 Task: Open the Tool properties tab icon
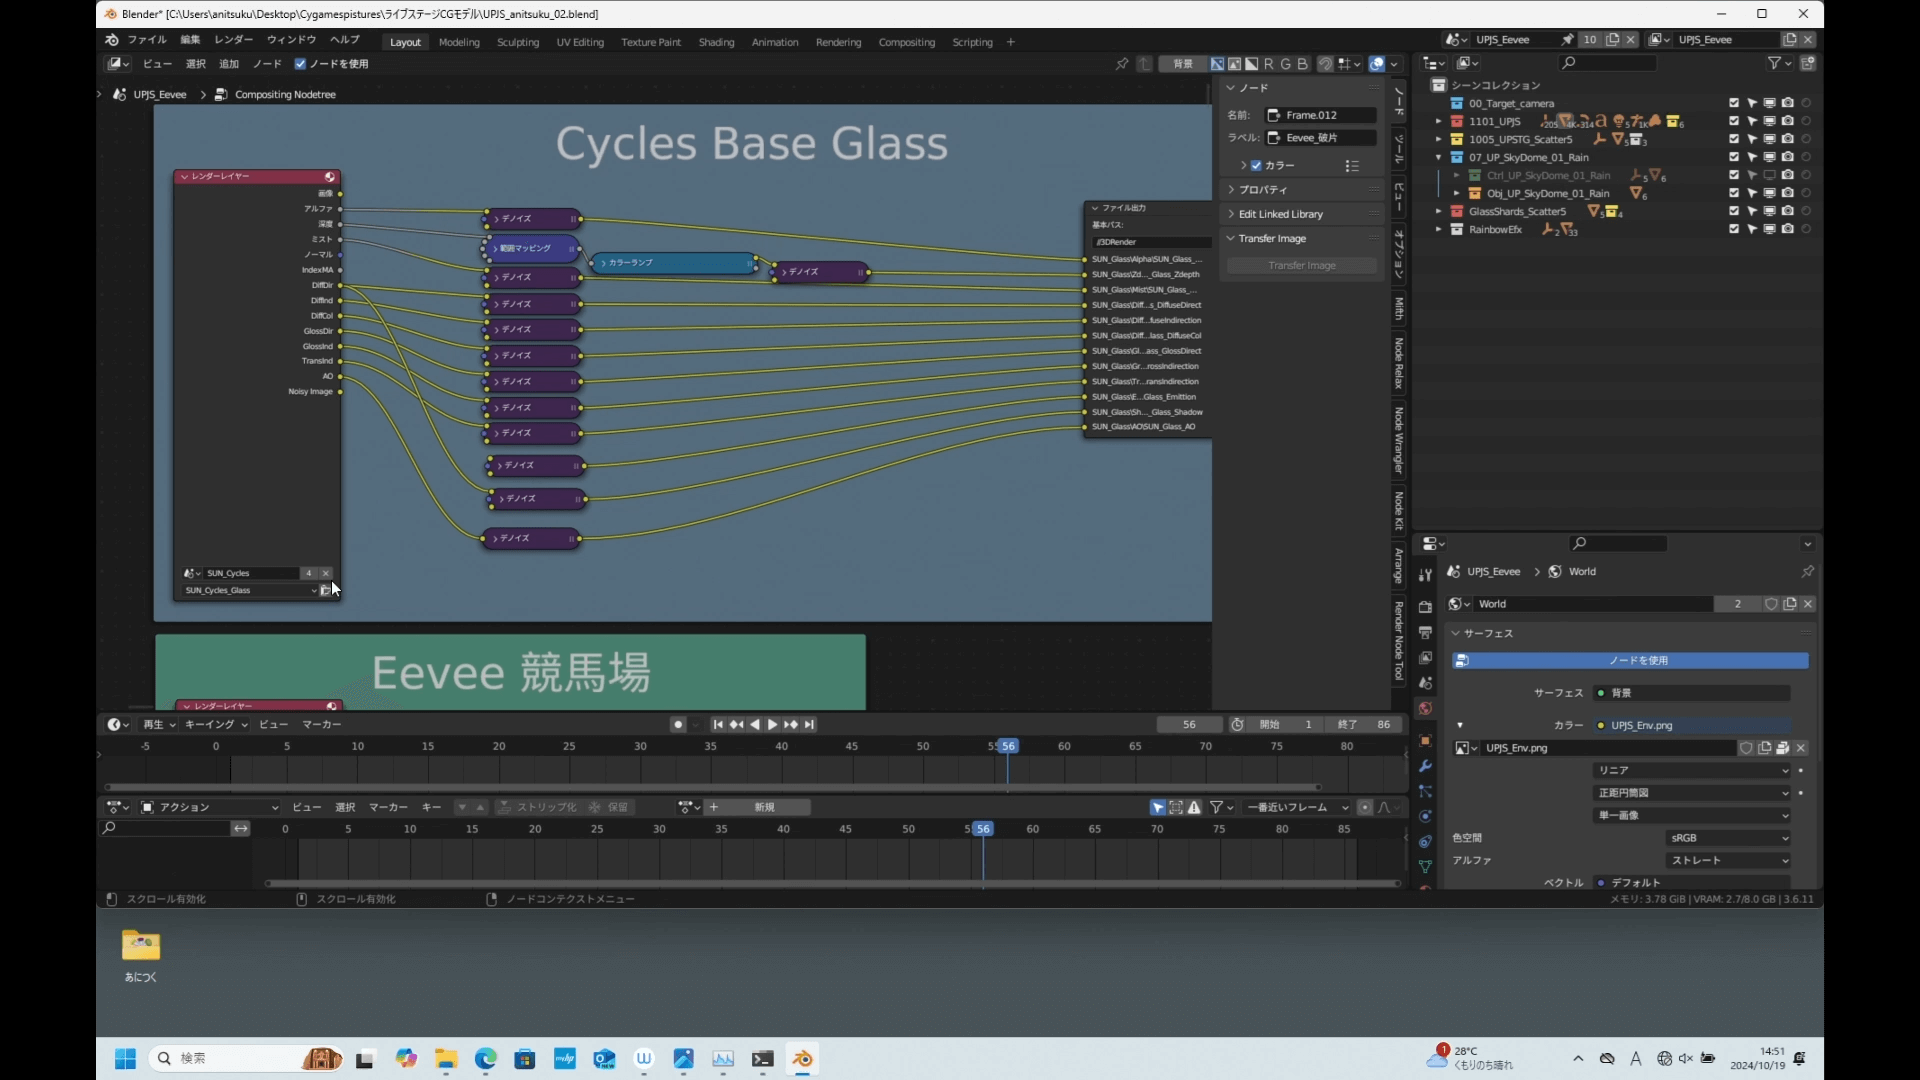pyautogui.click(x=1425, y=575)
